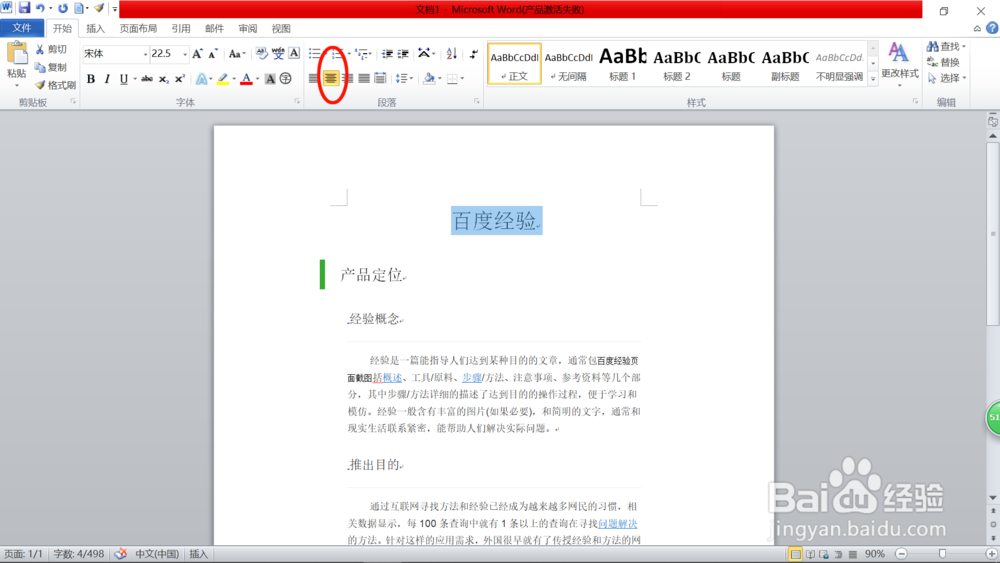Apply the Text Effects glowing A
This screenshot has width=1000, height=563.
pos(202,79)
